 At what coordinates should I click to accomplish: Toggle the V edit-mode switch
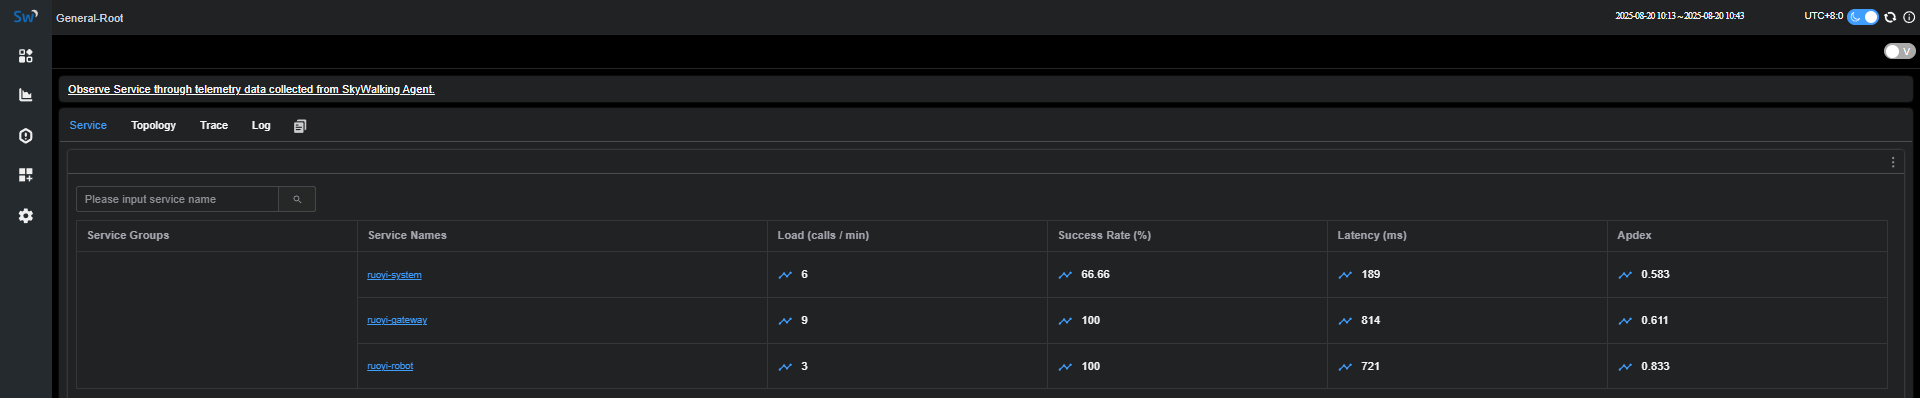point(1899,51)
